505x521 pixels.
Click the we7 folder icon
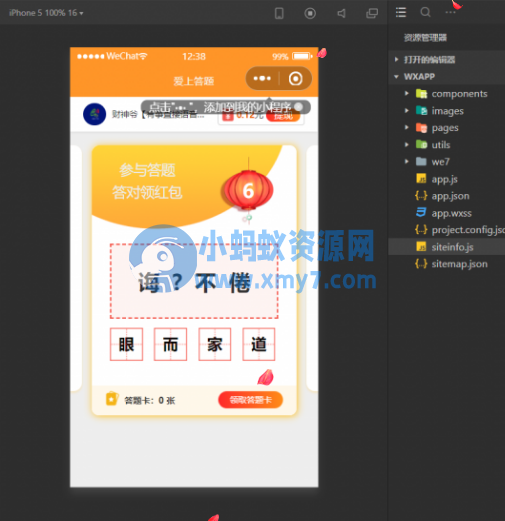pyautogui.click(x=421, y=162)
